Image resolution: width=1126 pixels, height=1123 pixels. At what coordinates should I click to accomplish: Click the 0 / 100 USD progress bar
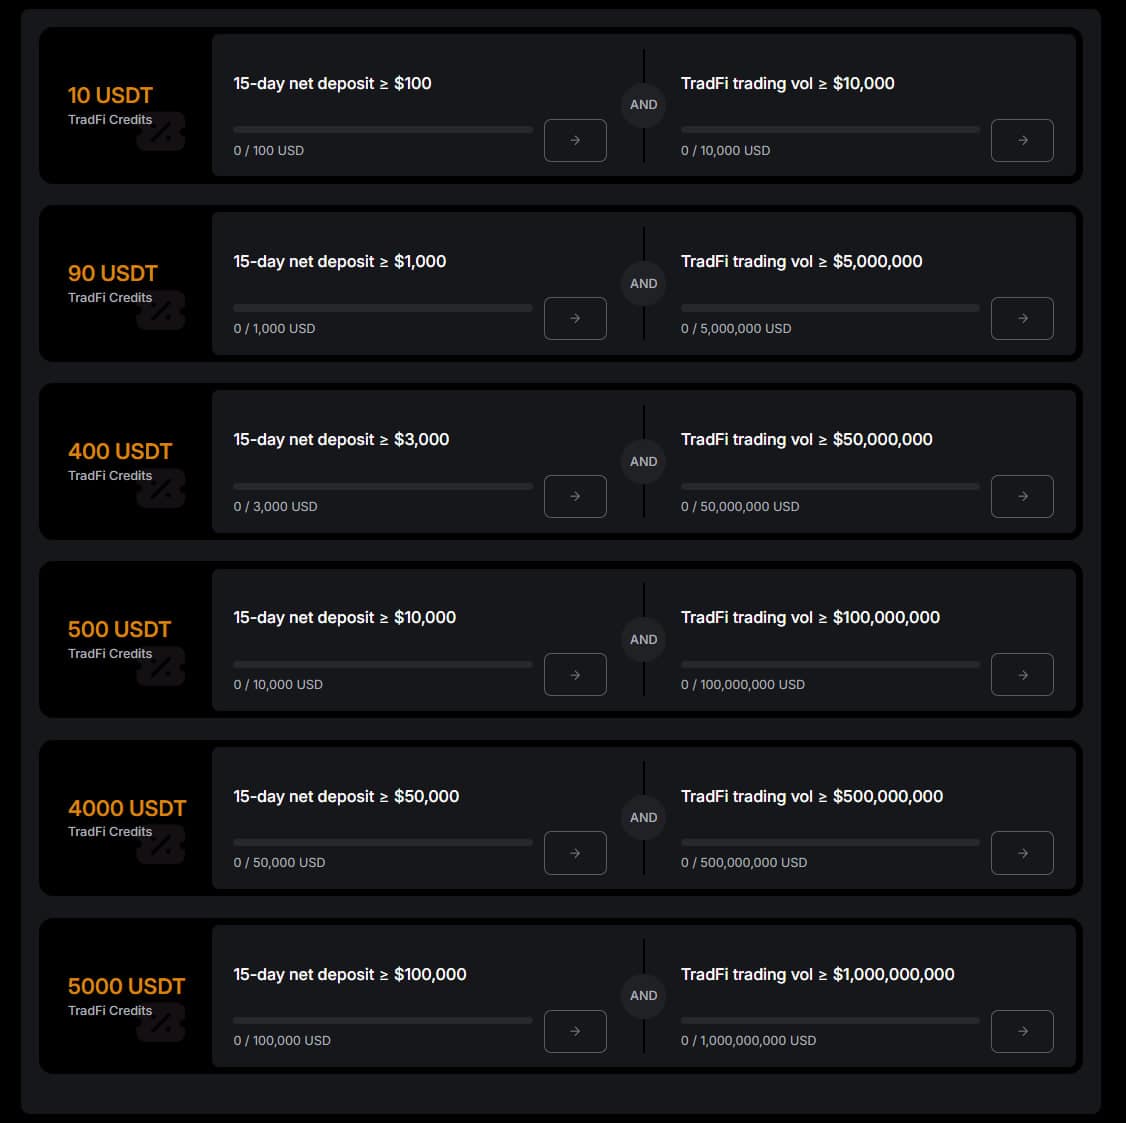(x=383, y=129)
